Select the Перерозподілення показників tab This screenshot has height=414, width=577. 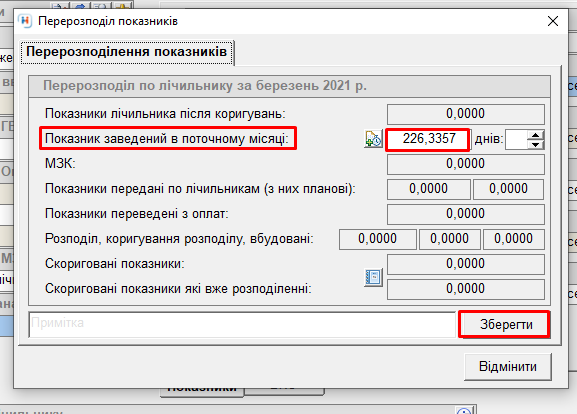tap(127, 52)
